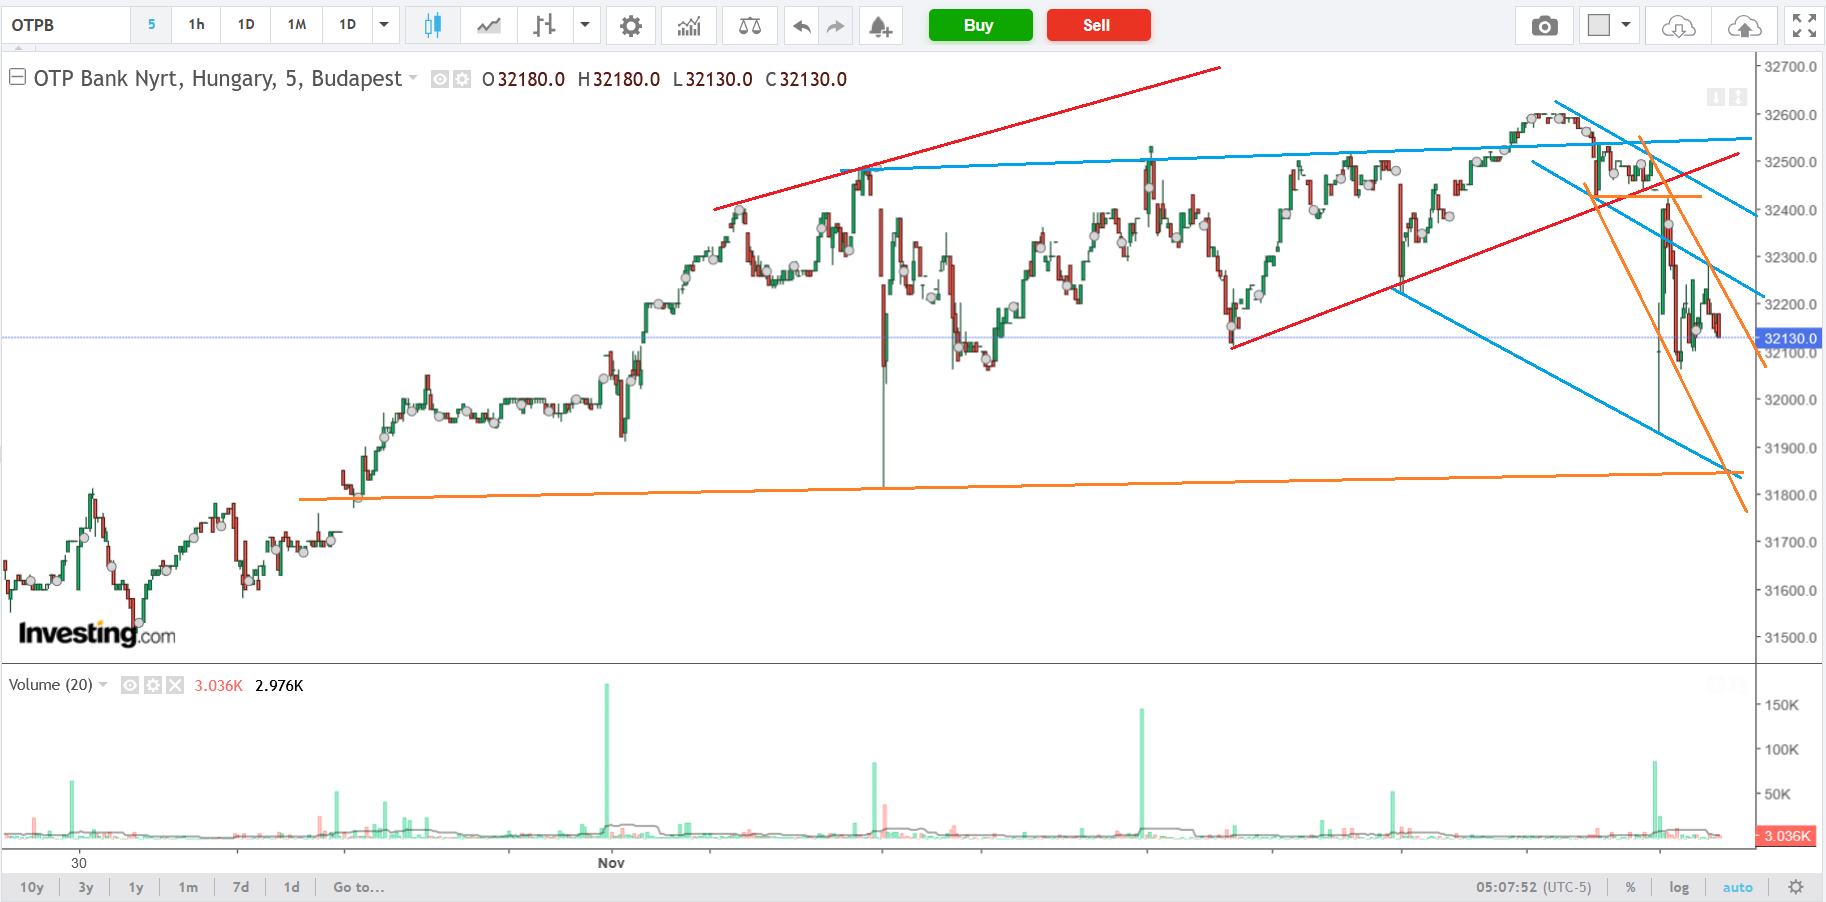Image resolution: width=1826 pixels, height=902 pixels.
Task: Toggle visibility of the Volume indicator
Action: 130,685
